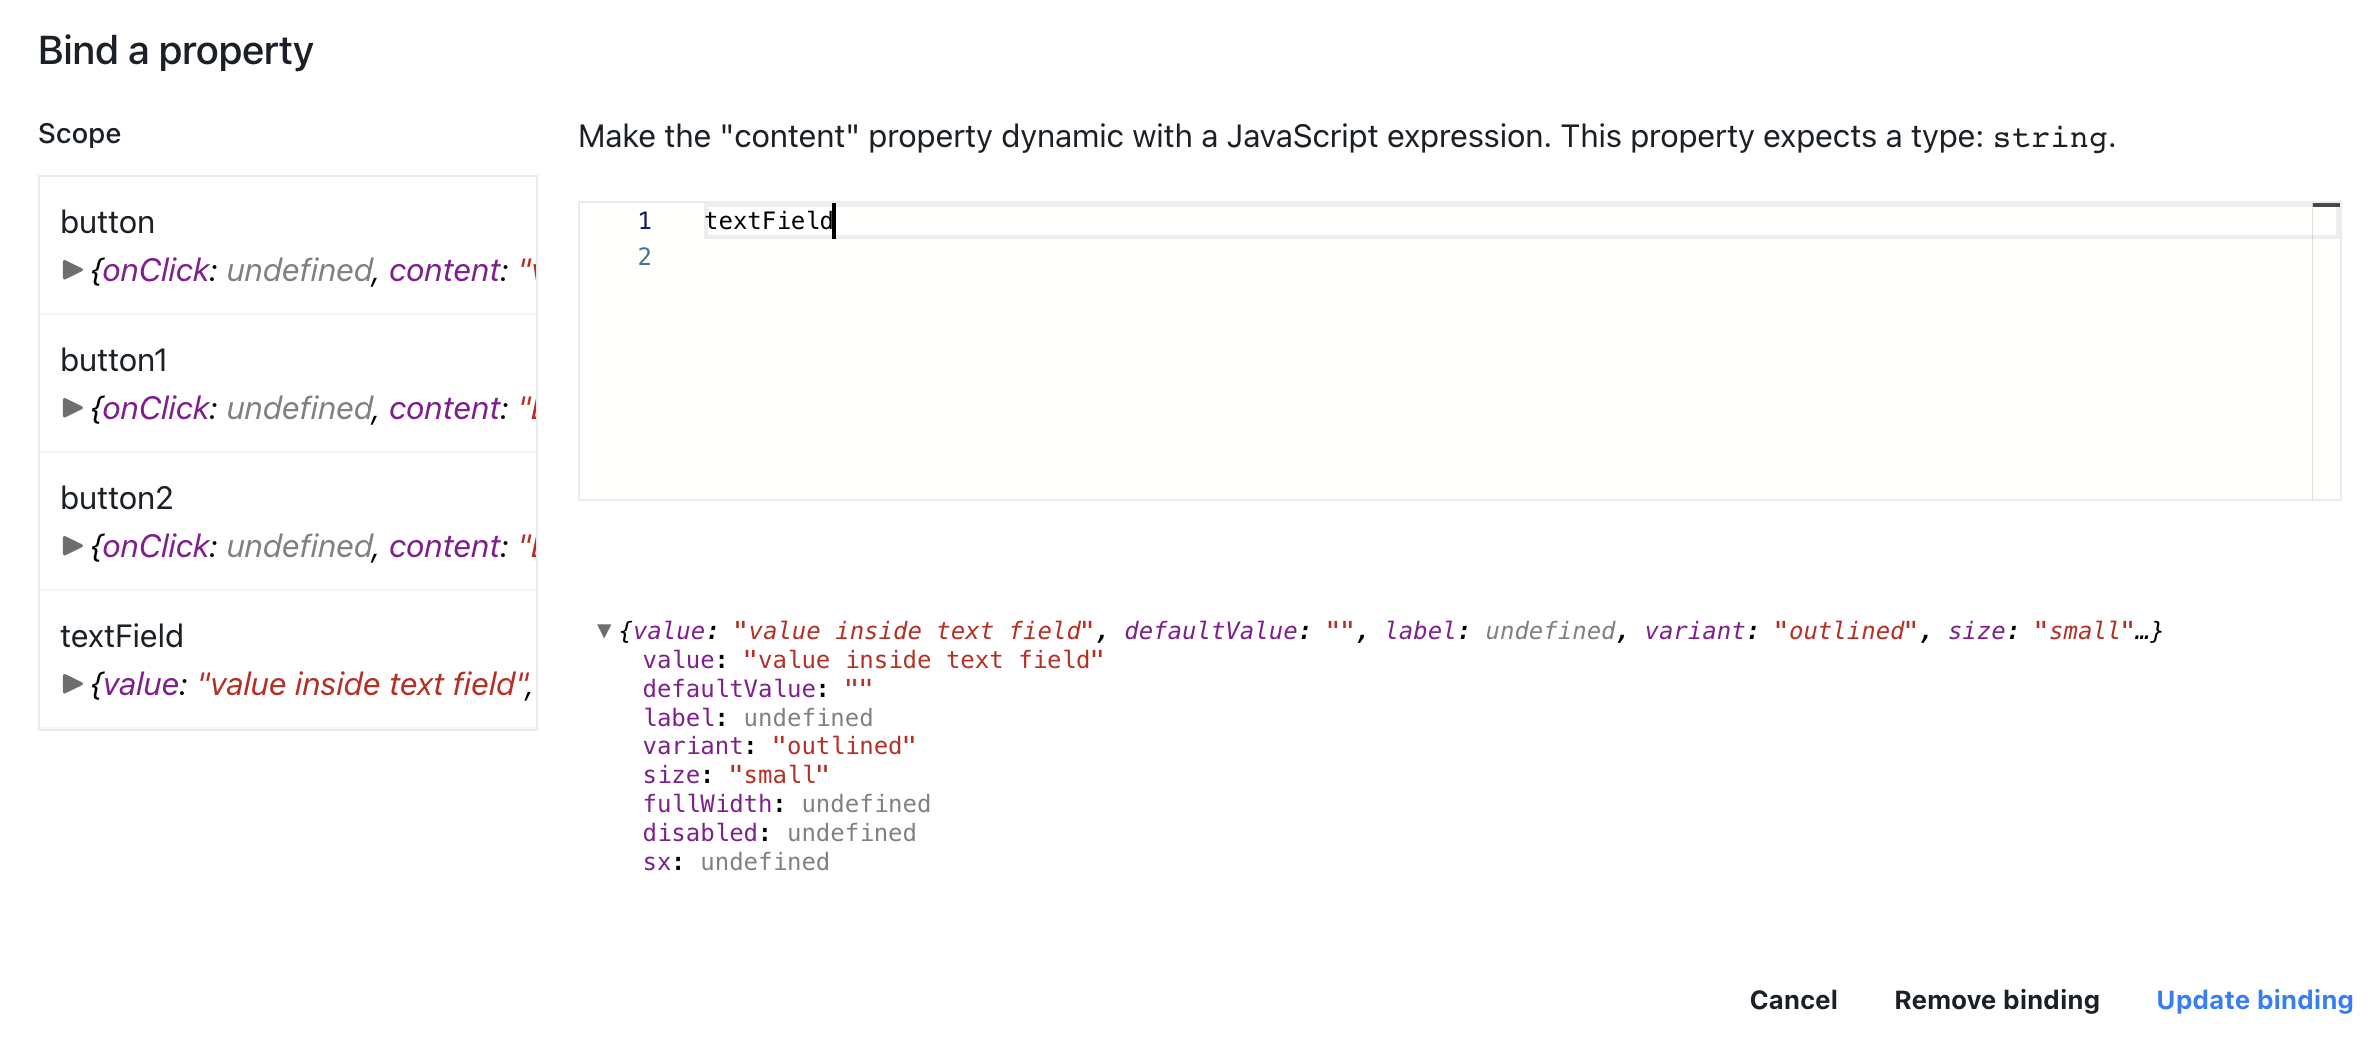Select the textField scope item label
Viewport: 2380px width, 1042px height.
click(122, 636)
